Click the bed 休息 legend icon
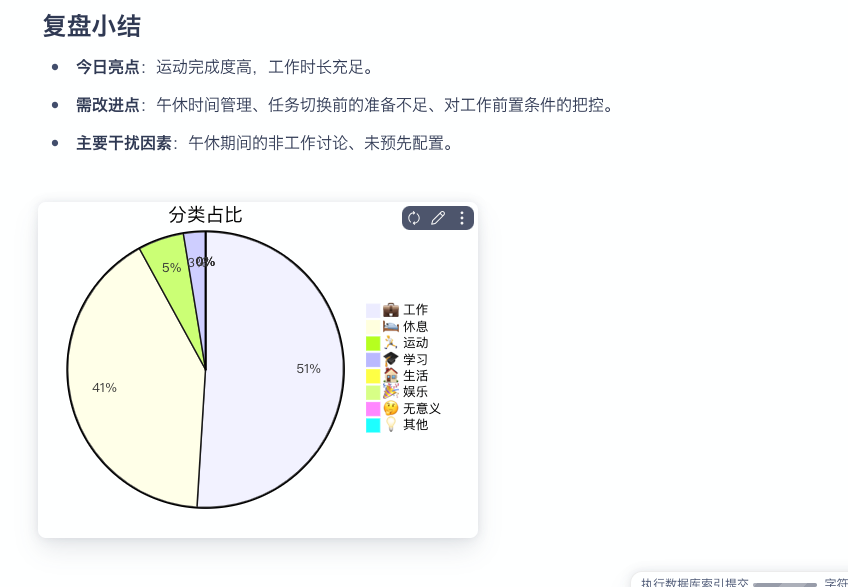This screenshot has width=848, height=587. (391, 326)
